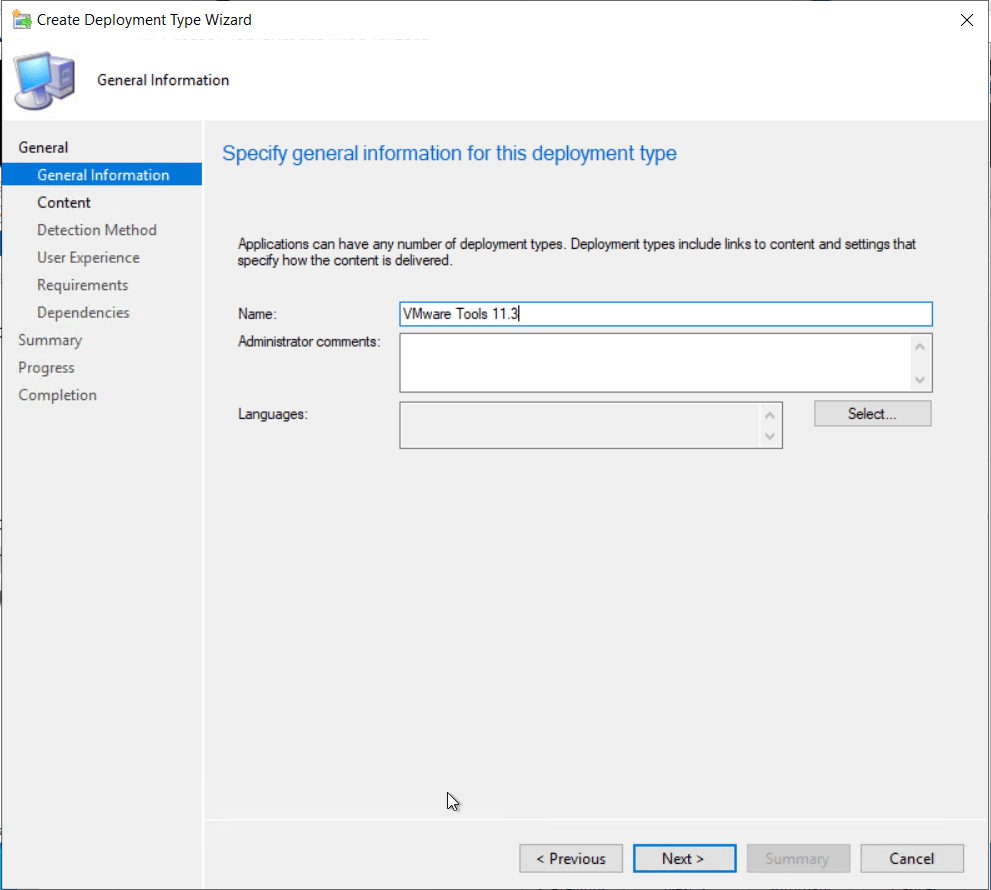The image size is (991, 890).
Task: Close the Create Deployment Type Wizard
Action: point(965,20)
